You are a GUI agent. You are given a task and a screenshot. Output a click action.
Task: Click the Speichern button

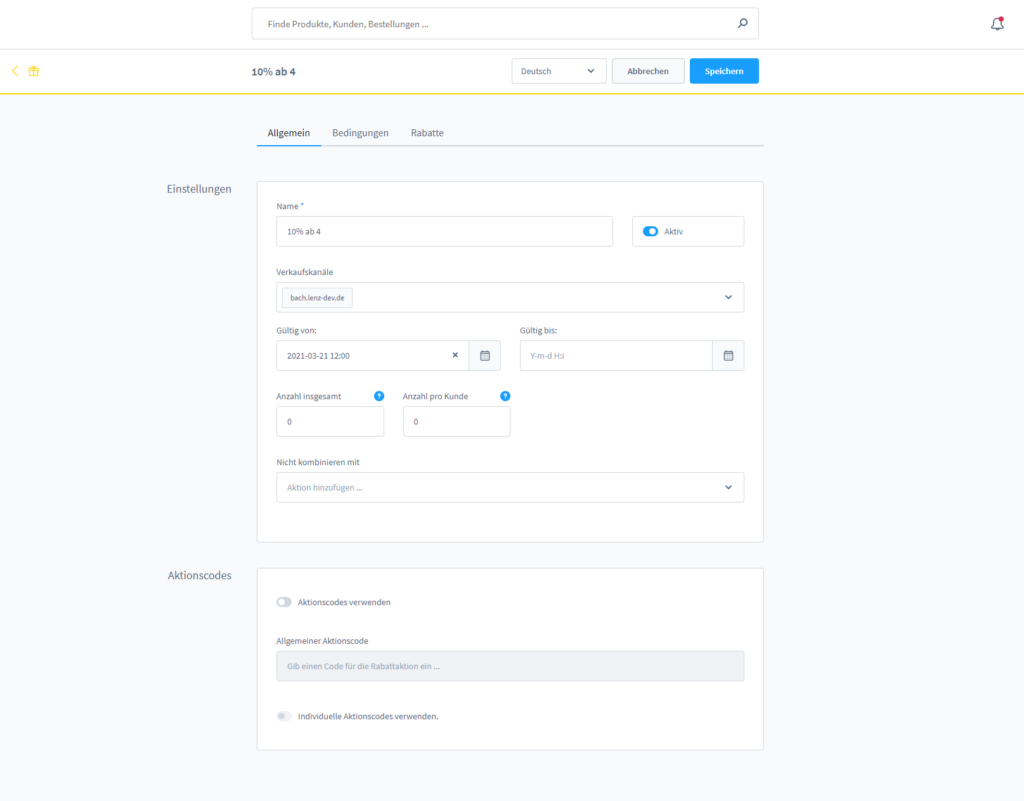tap(724, 71)
